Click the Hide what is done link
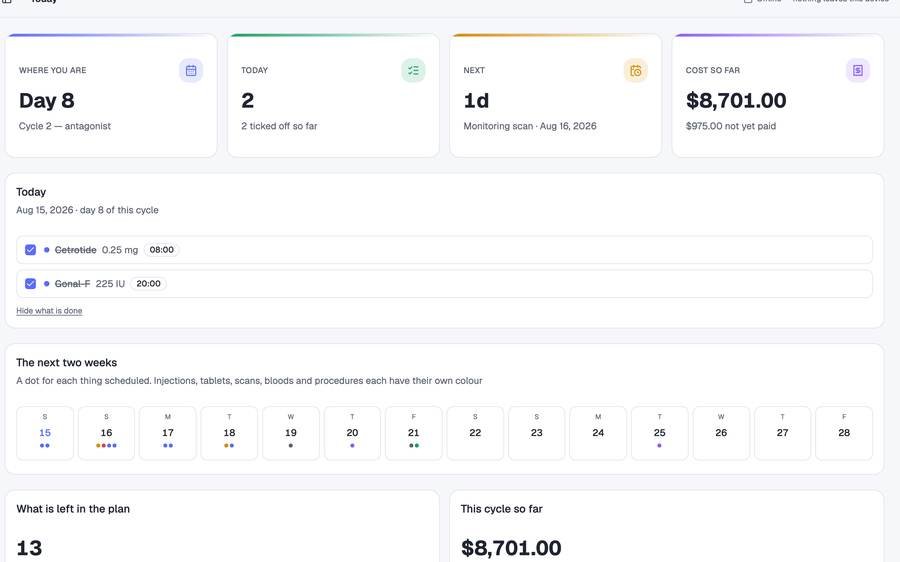 point(49,311)
